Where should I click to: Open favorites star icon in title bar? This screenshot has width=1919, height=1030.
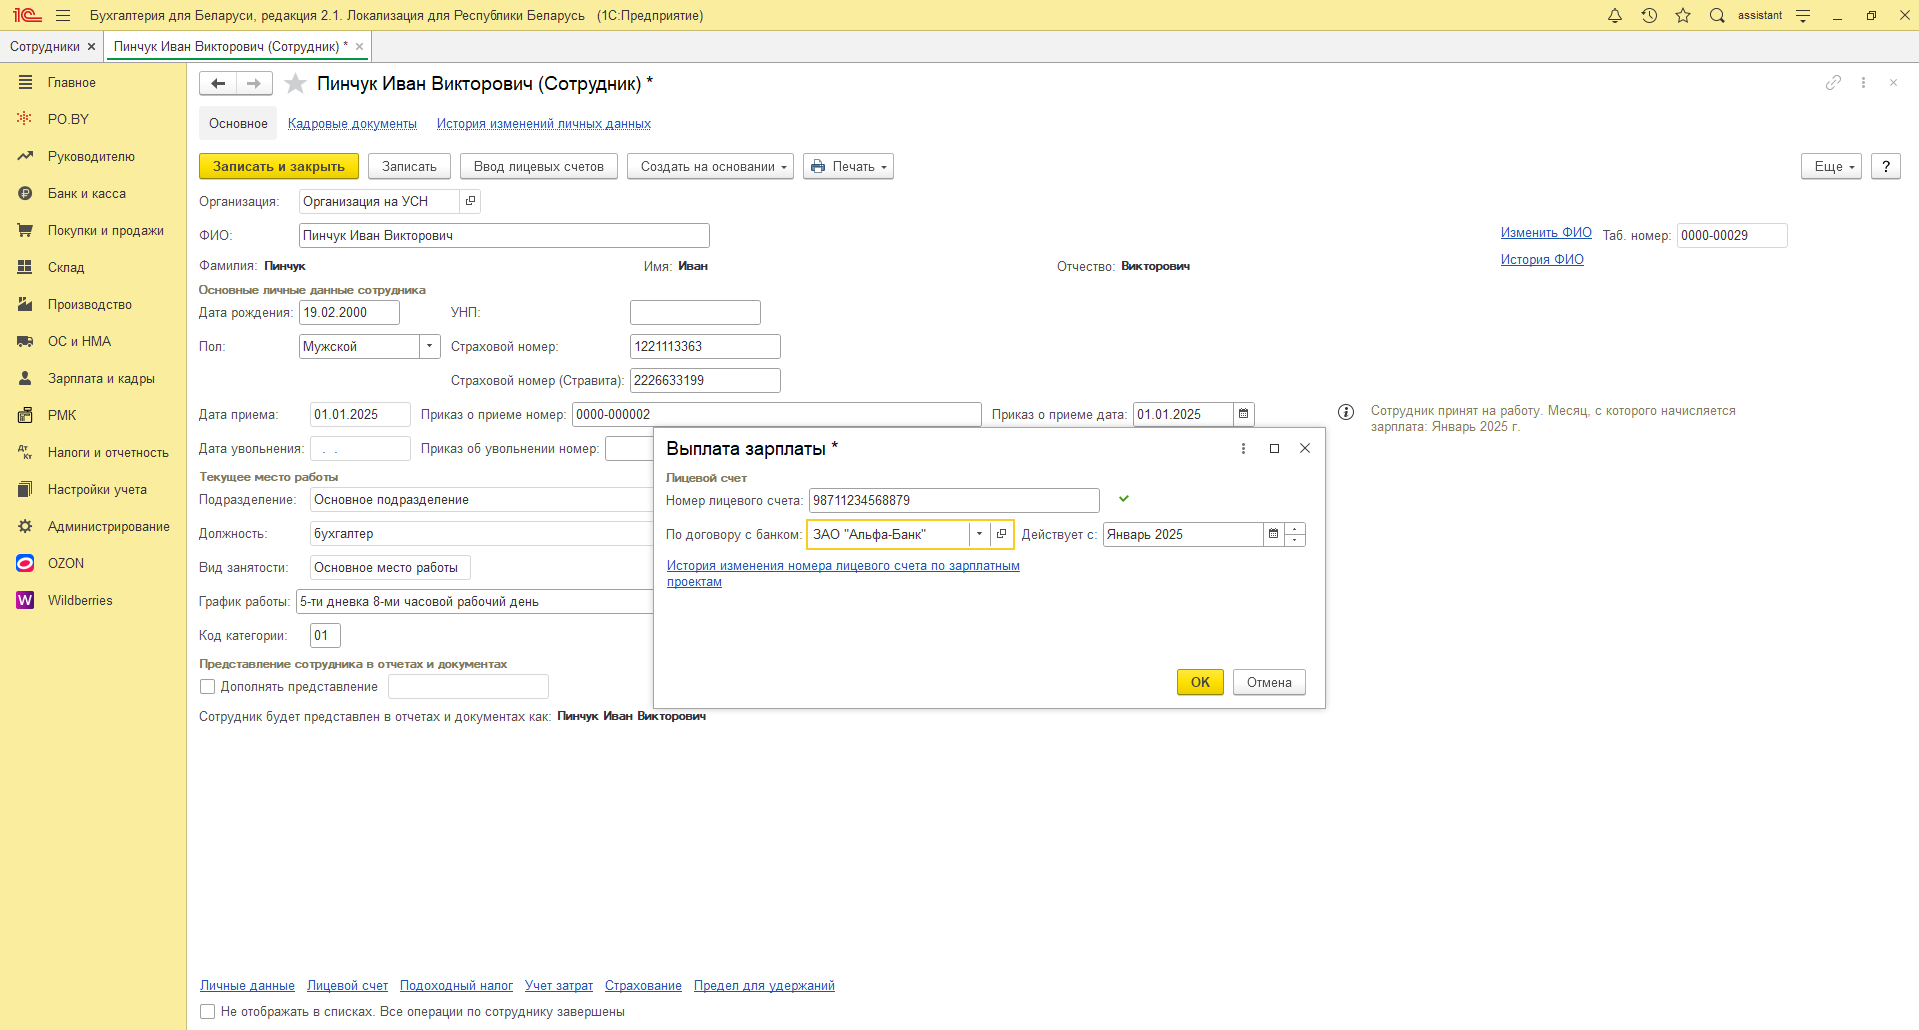point(1683,15)
